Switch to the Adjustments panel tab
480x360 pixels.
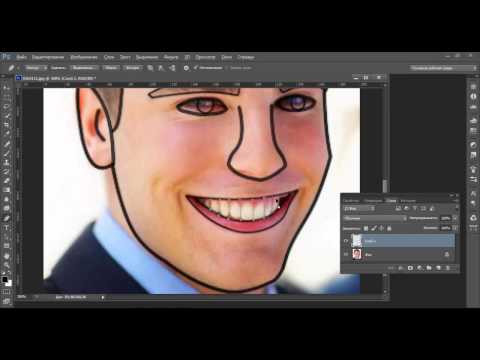[x=373, y=201]
